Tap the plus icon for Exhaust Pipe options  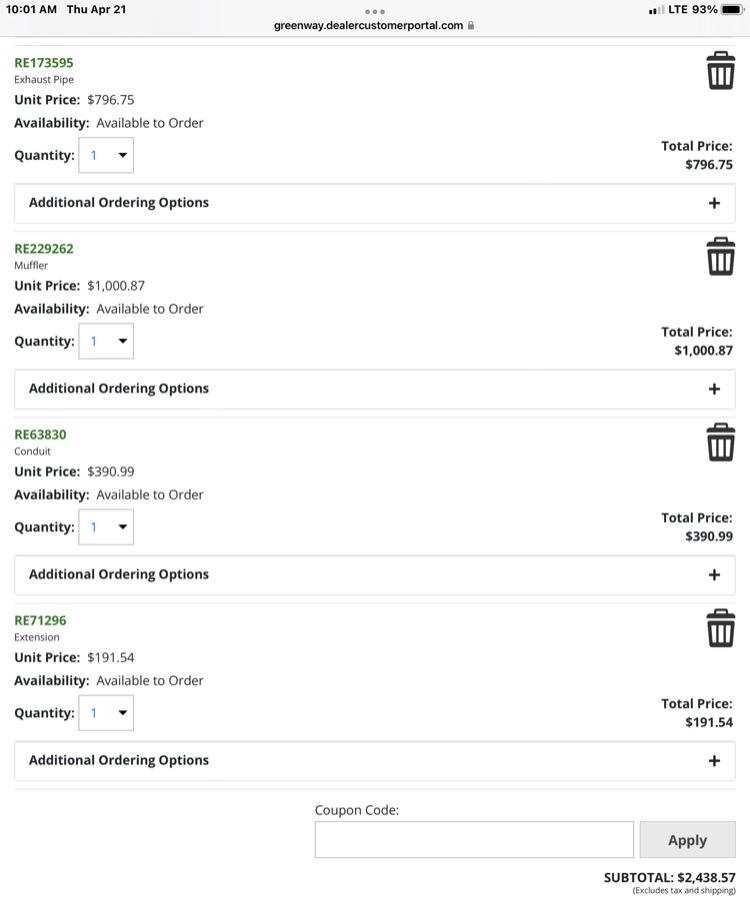714,203
